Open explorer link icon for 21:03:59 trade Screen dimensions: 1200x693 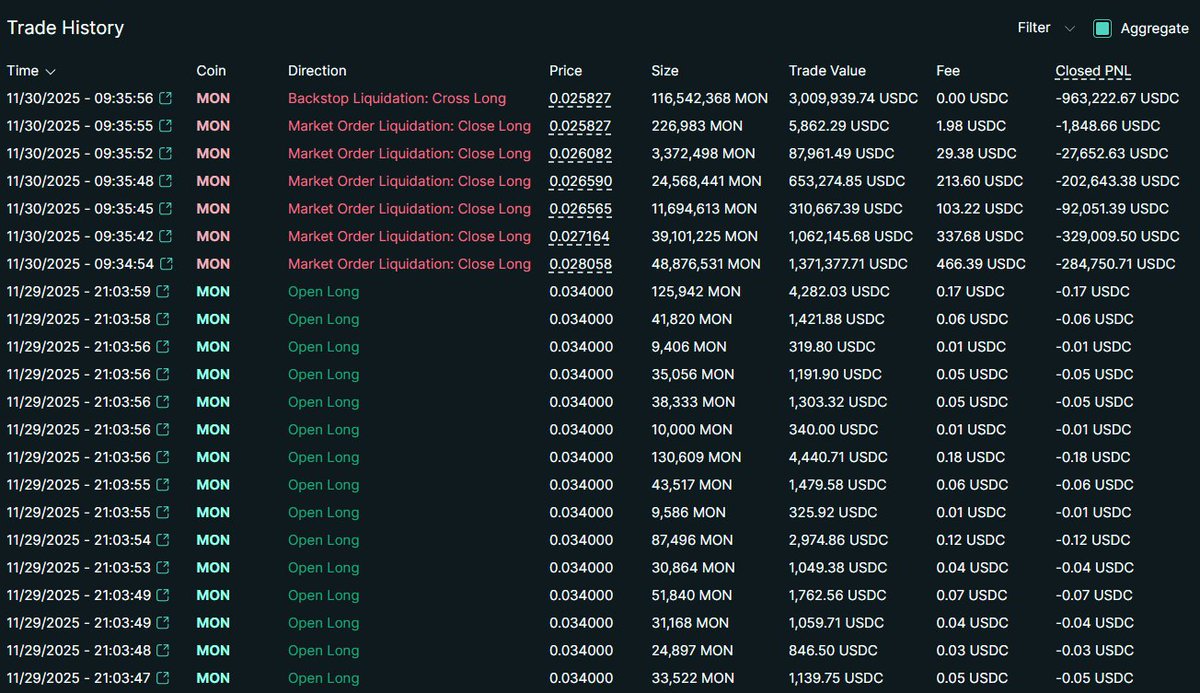163,291
